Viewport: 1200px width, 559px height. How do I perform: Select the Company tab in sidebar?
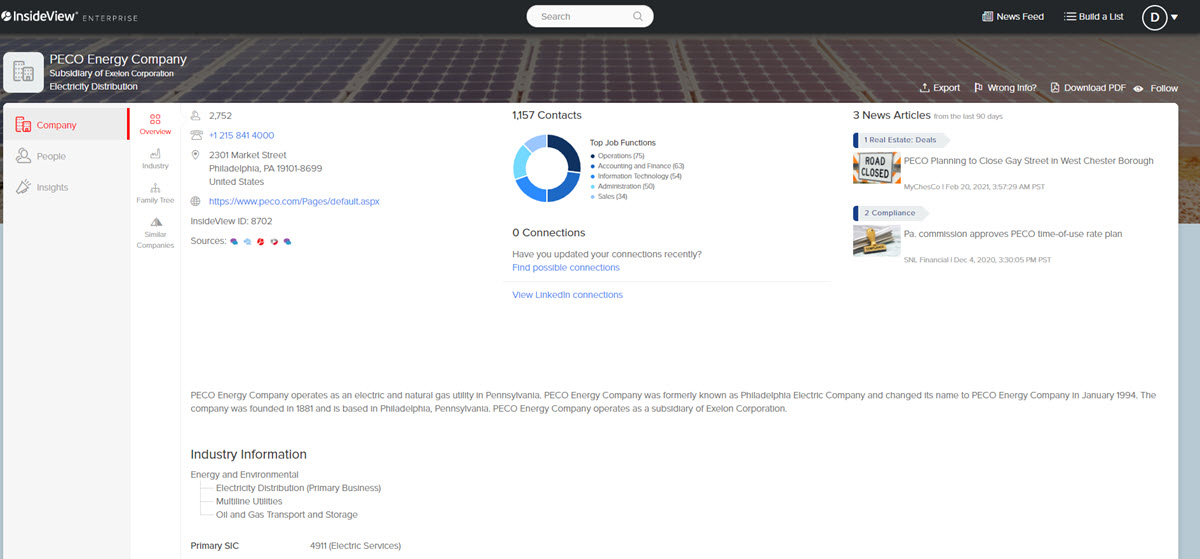click(56, 125)
